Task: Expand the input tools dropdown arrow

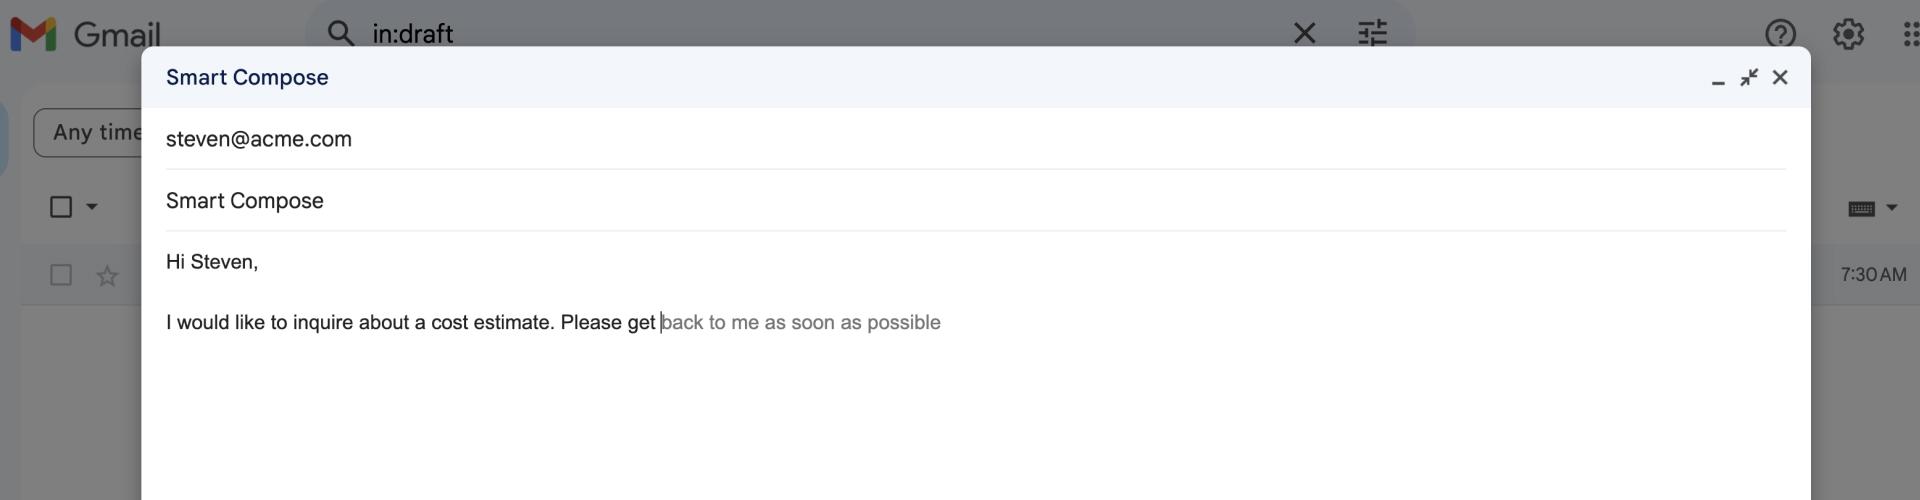Action: pyautogui.click(x=1892, y=208)
